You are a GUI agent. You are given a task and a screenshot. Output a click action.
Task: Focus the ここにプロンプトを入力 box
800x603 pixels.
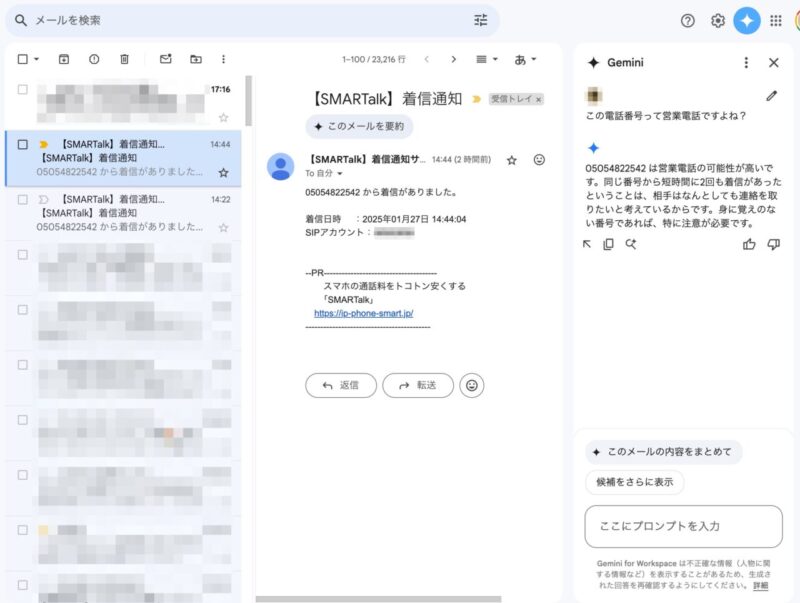tap(684, 526)
